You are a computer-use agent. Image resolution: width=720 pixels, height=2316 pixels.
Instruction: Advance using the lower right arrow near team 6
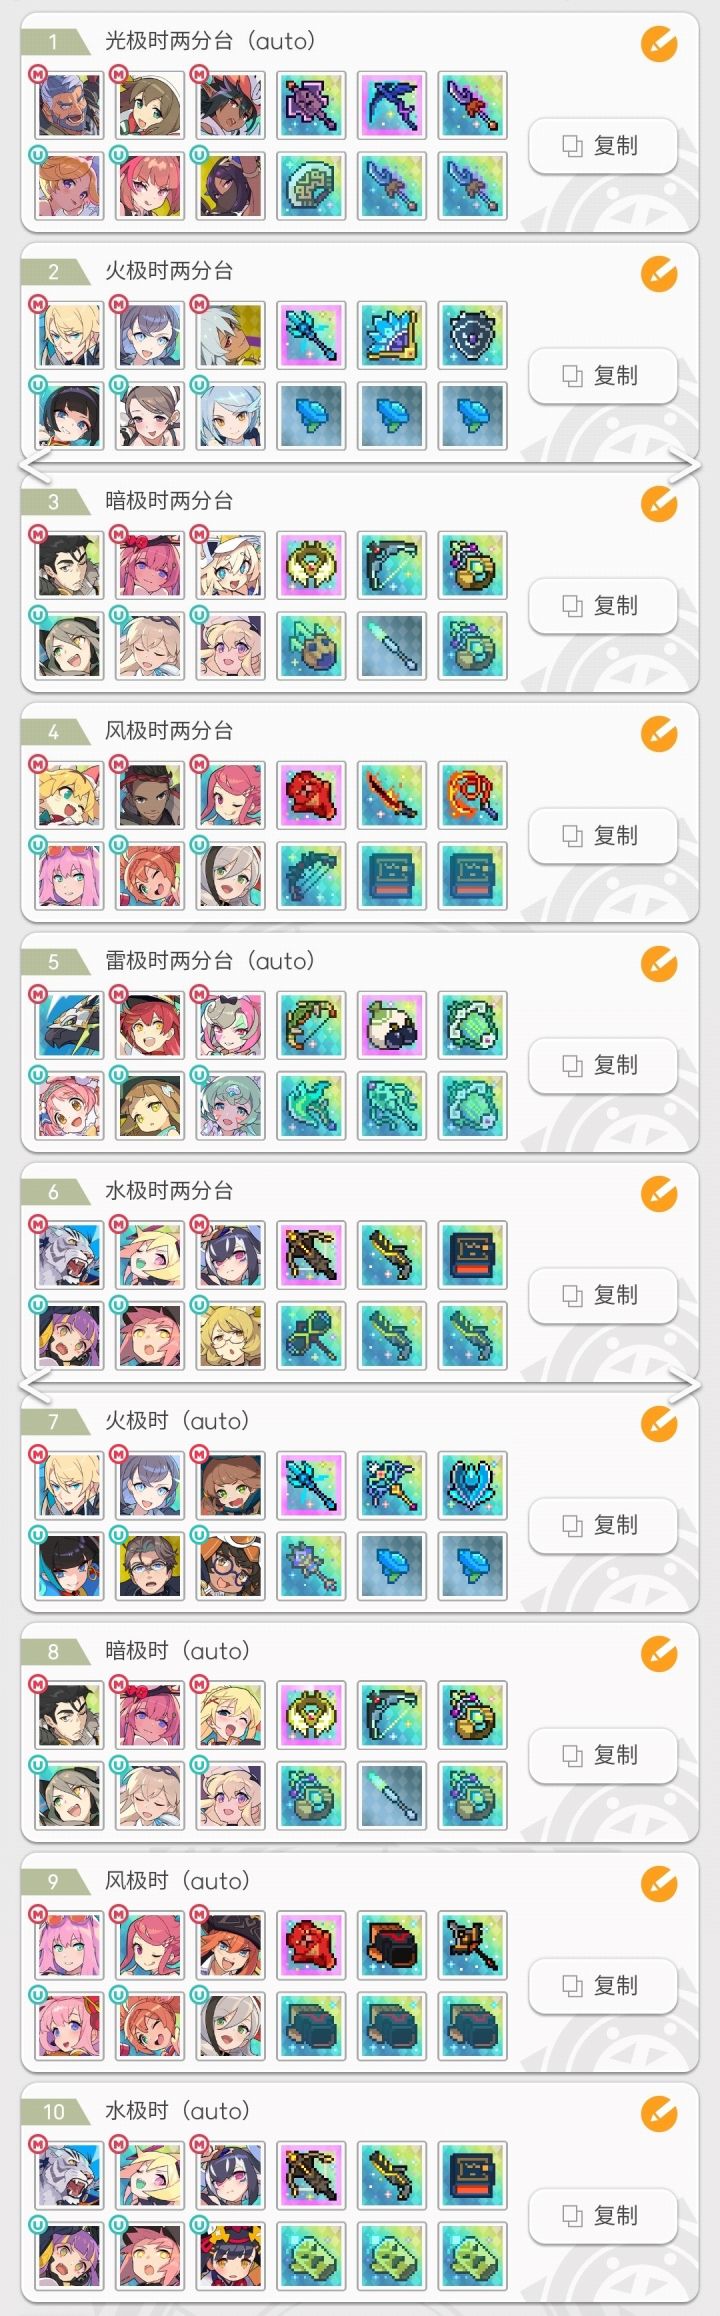click(684, 1386)
